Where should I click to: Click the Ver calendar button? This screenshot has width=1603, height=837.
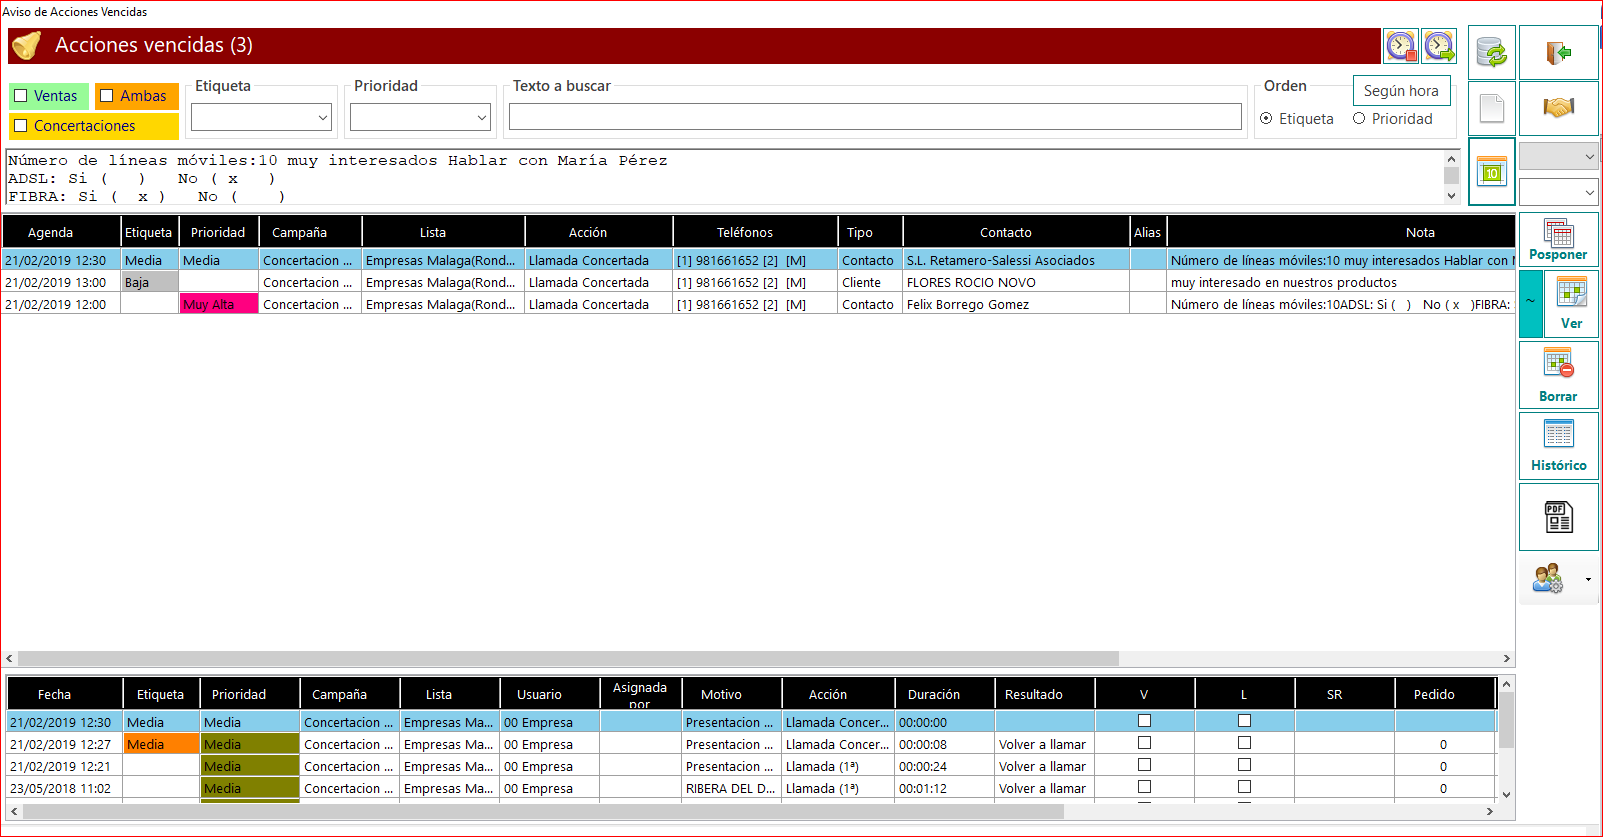tap(1571, 303)
